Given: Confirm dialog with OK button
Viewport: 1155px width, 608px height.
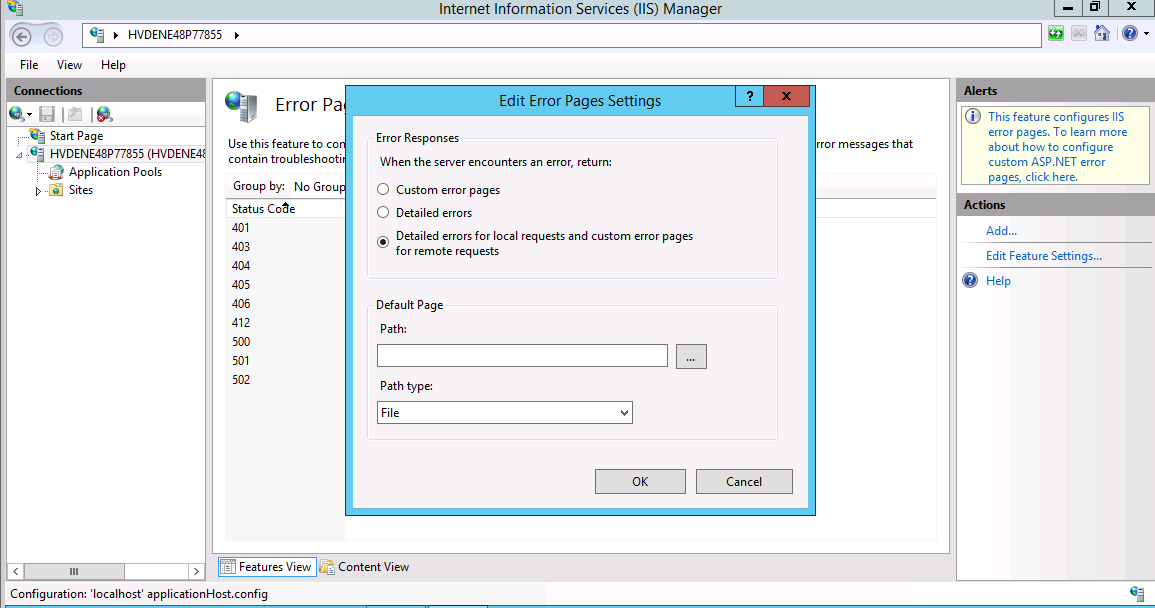Looking at the screenshot, I should pyautogui.click(x=640, y=481).
